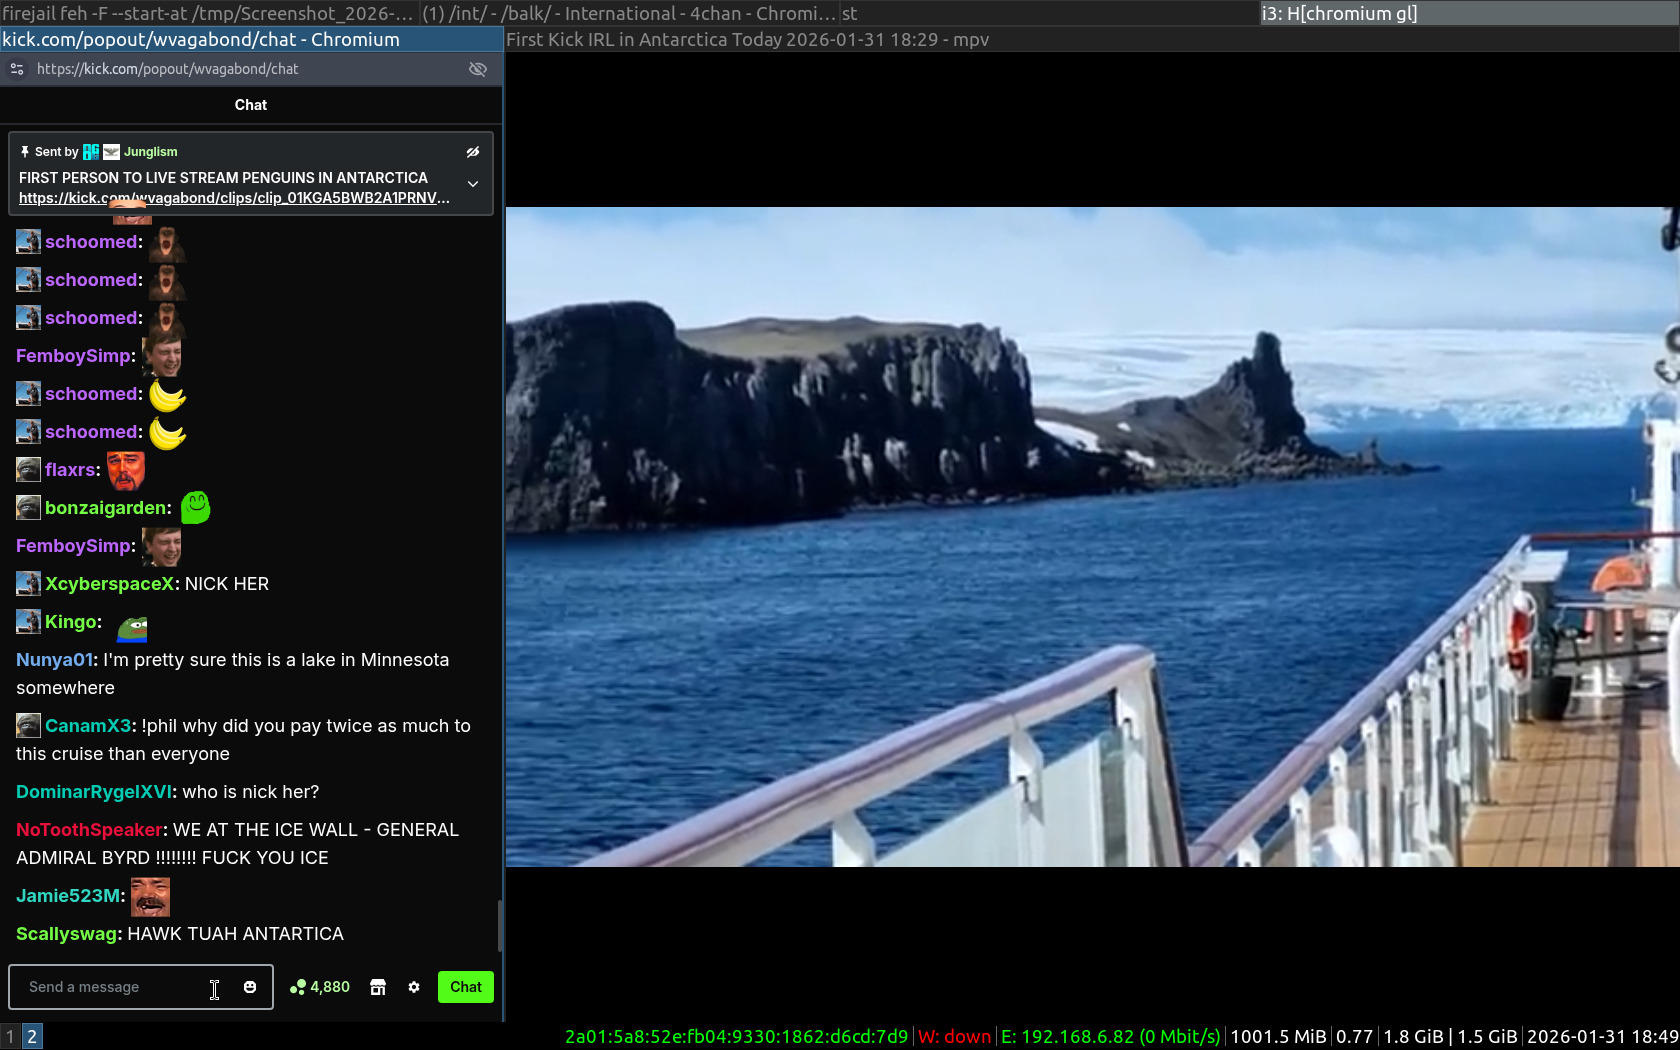Screen dimensions: 1680x1050
Task: Click the site information icon in address bar
Action: pos(17,69)
